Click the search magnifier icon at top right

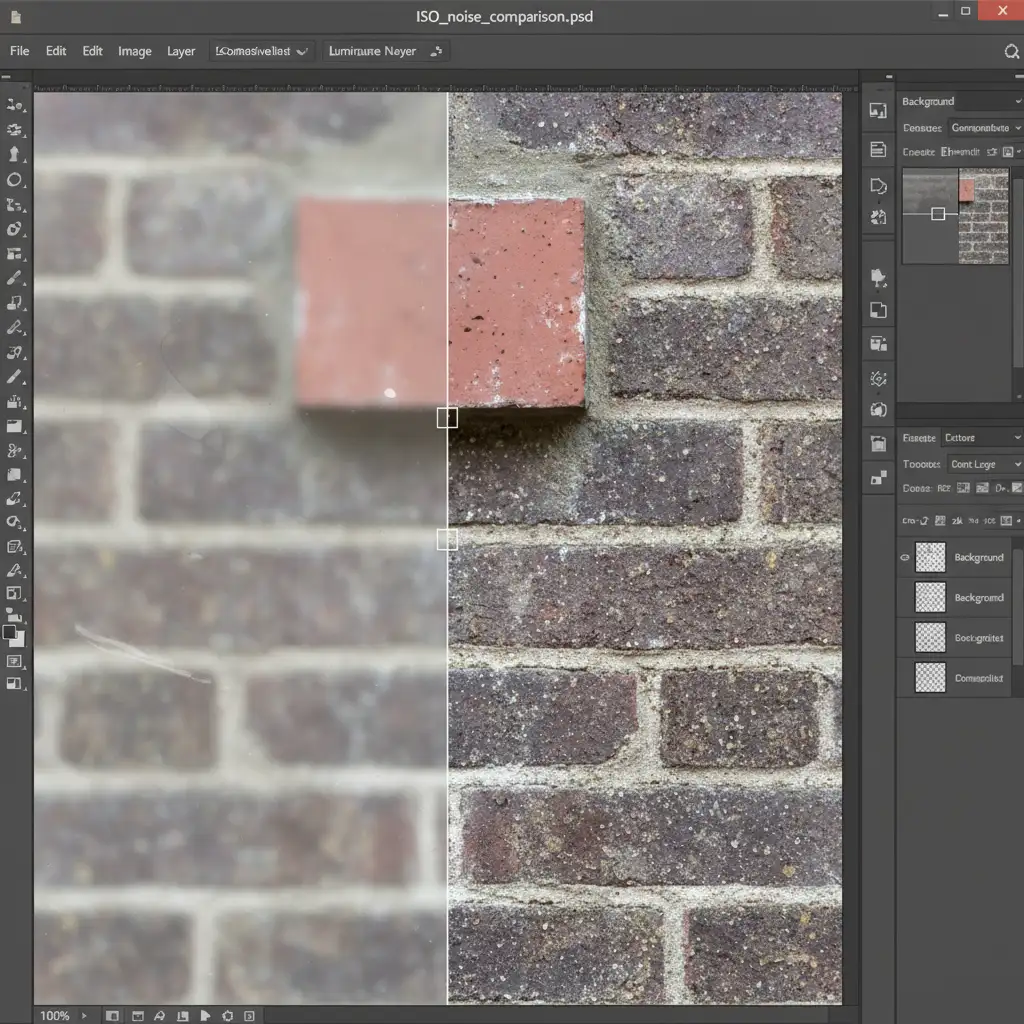point(1011,52)
